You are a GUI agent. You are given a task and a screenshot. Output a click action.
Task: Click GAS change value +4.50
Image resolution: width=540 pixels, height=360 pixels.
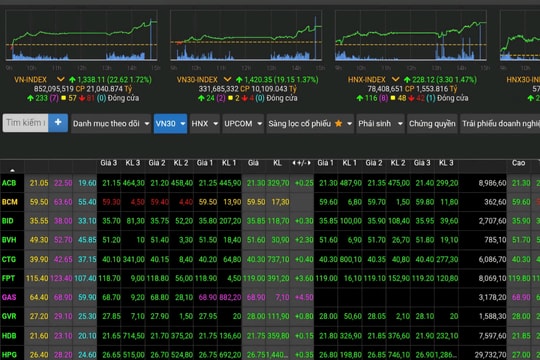(304, 297)
